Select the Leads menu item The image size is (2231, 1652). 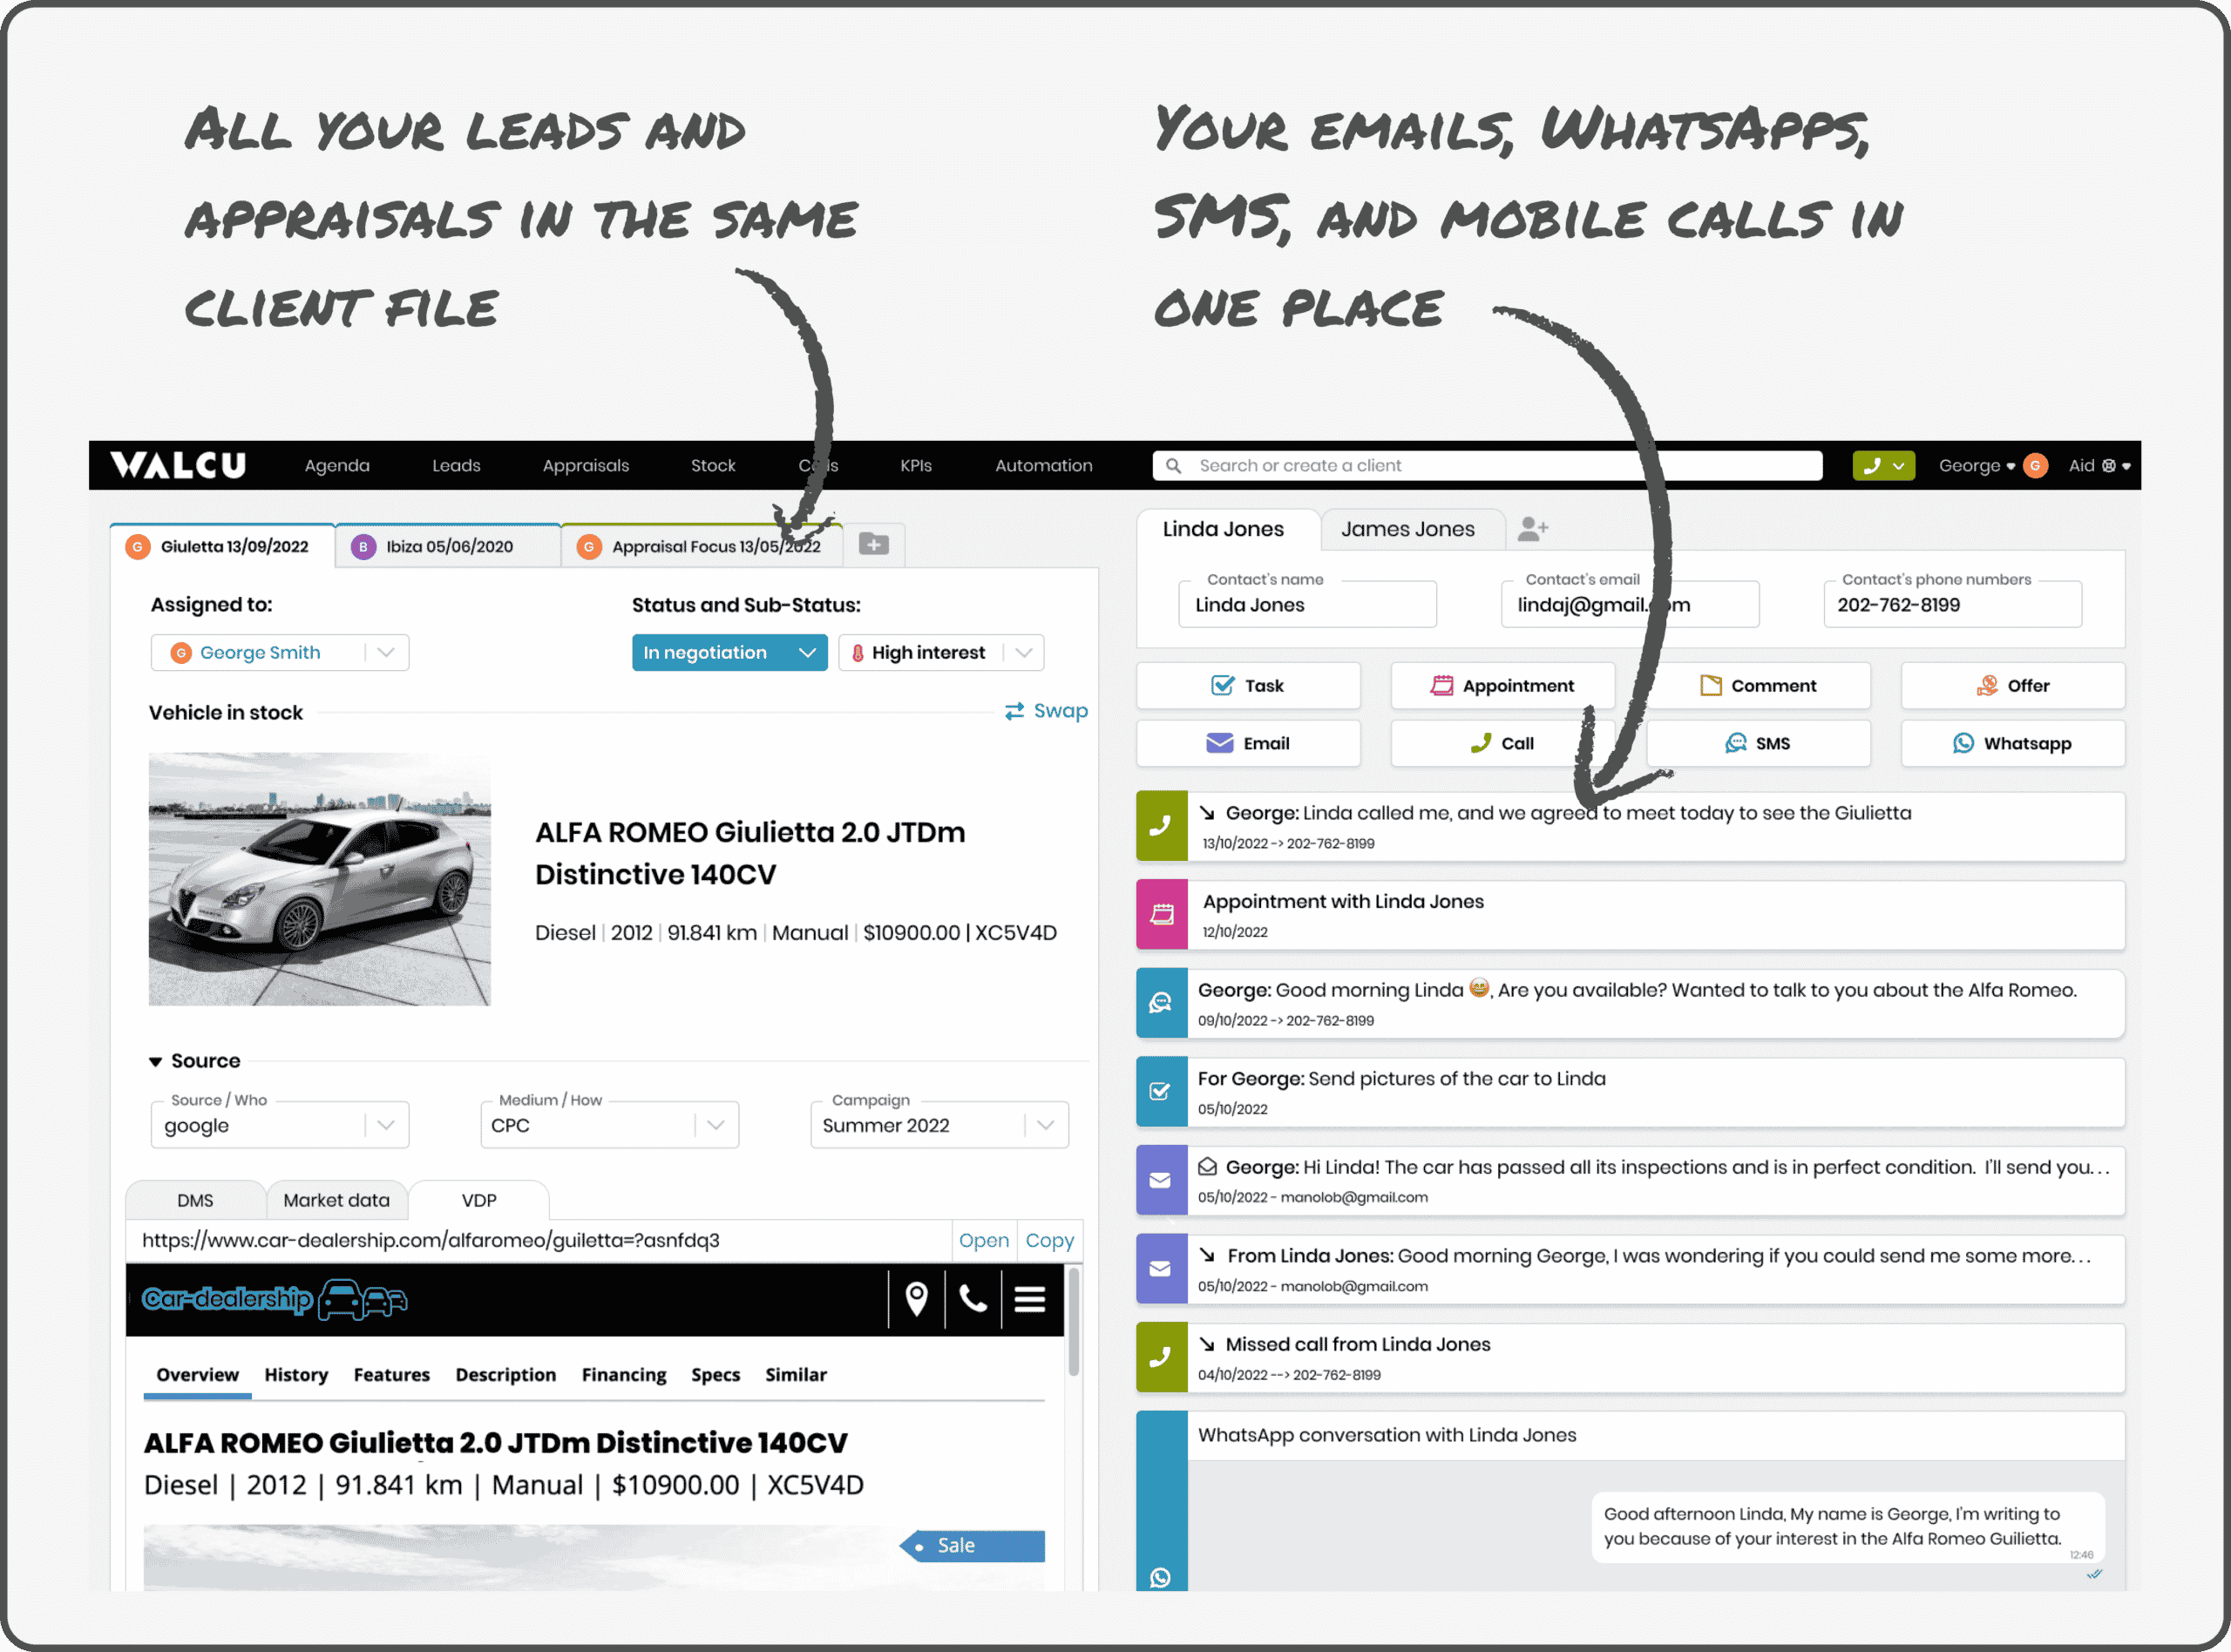pyautogui.click(x=455, y=465)
